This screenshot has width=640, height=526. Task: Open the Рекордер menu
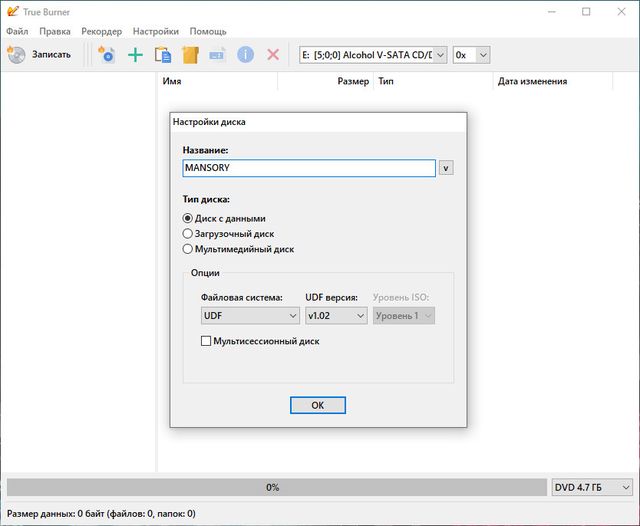(102, 31)
